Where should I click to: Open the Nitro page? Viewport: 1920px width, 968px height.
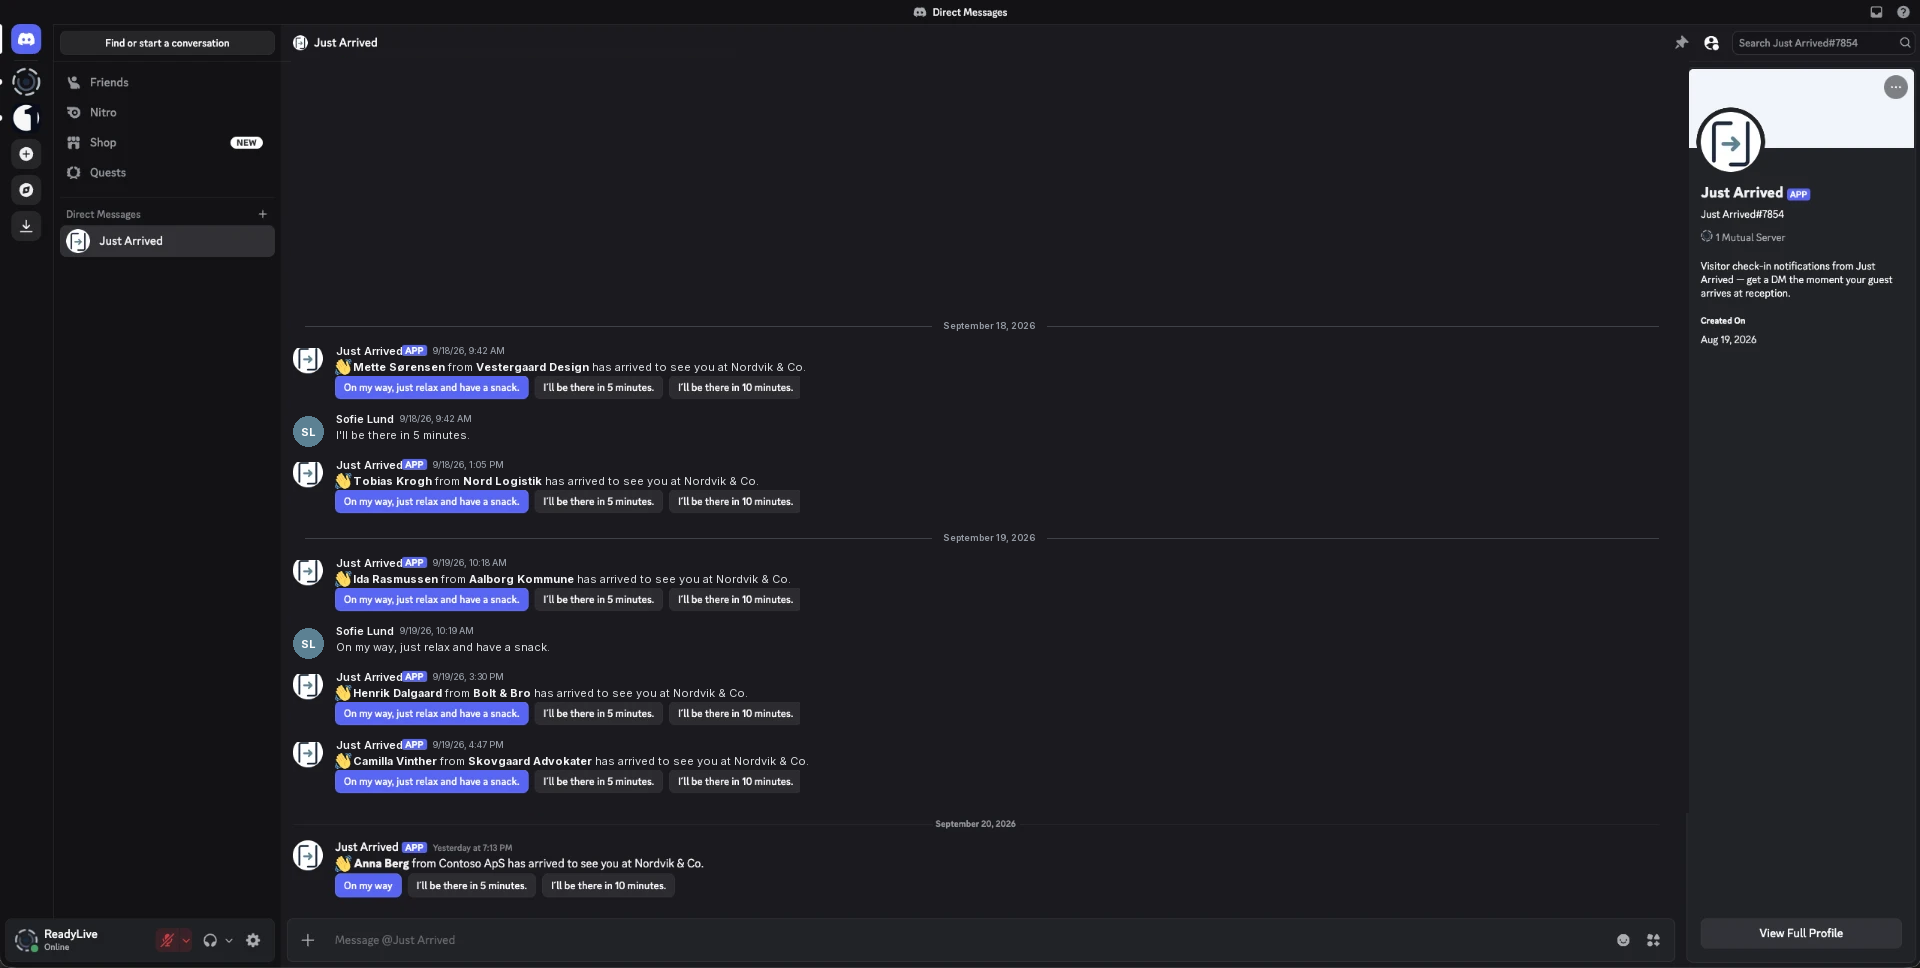coord(167,112)
